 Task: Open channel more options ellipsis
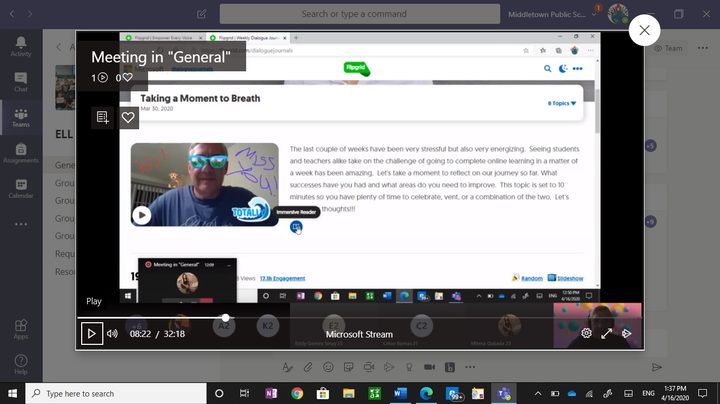pos(703,48)
